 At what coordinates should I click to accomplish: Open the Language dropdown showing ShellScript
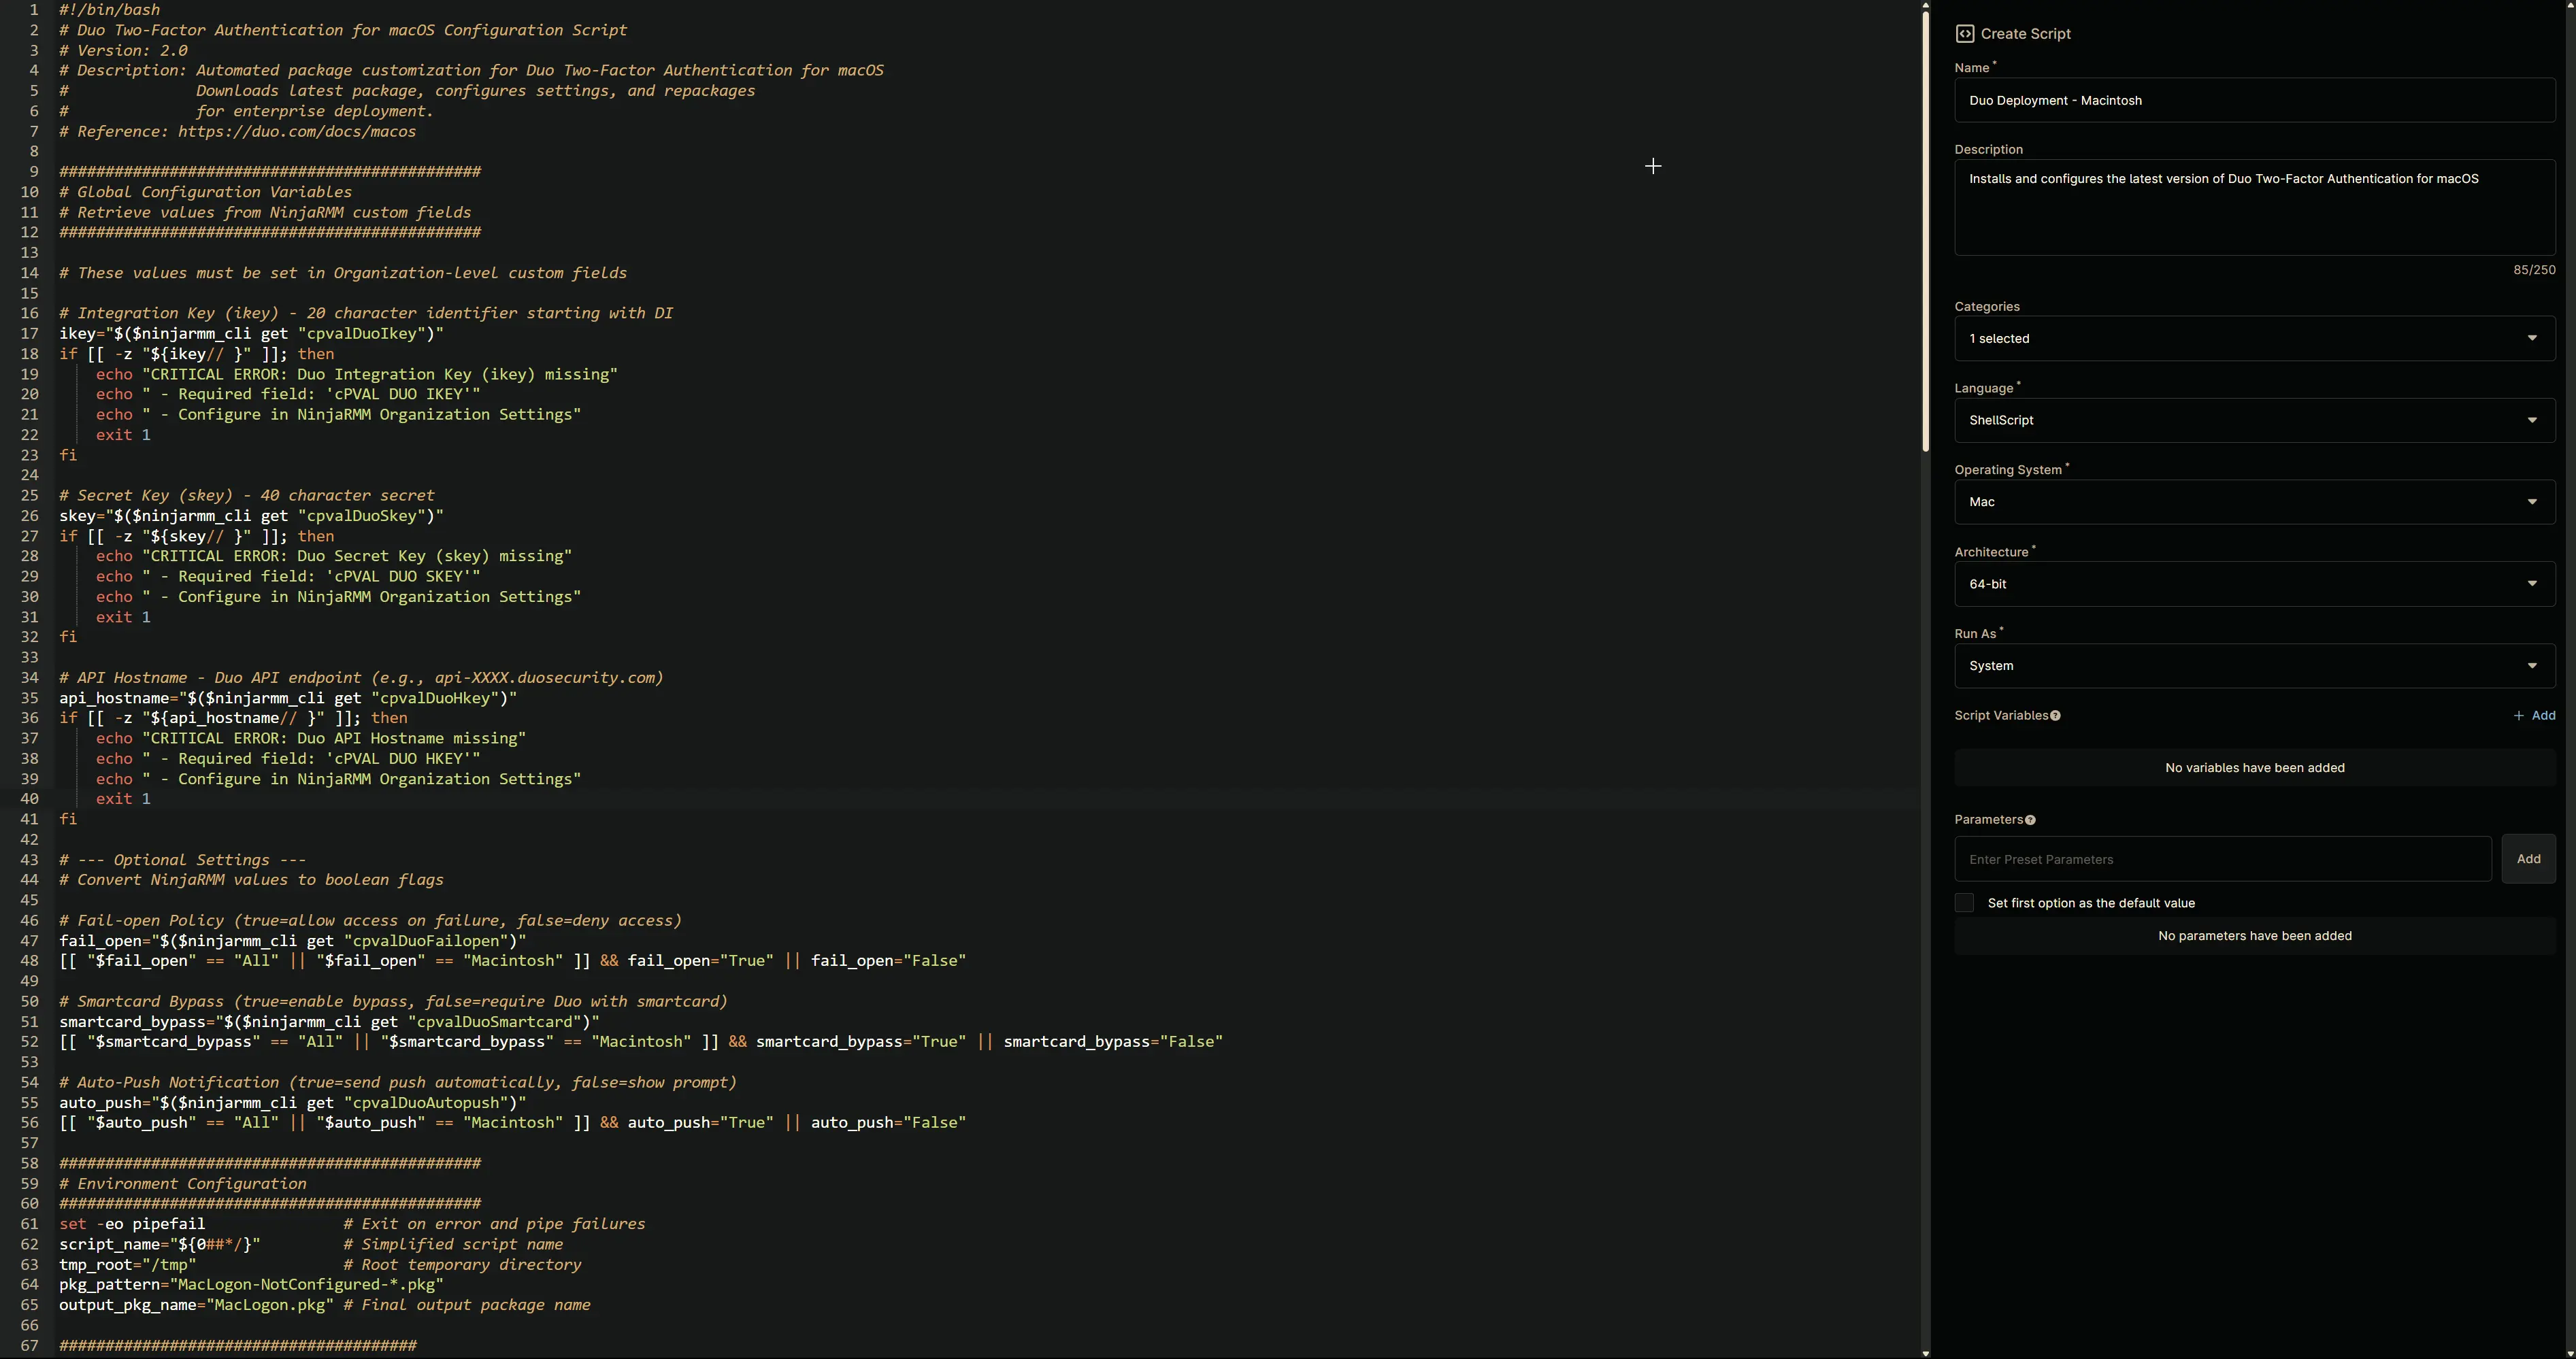tap(2254, 421)
